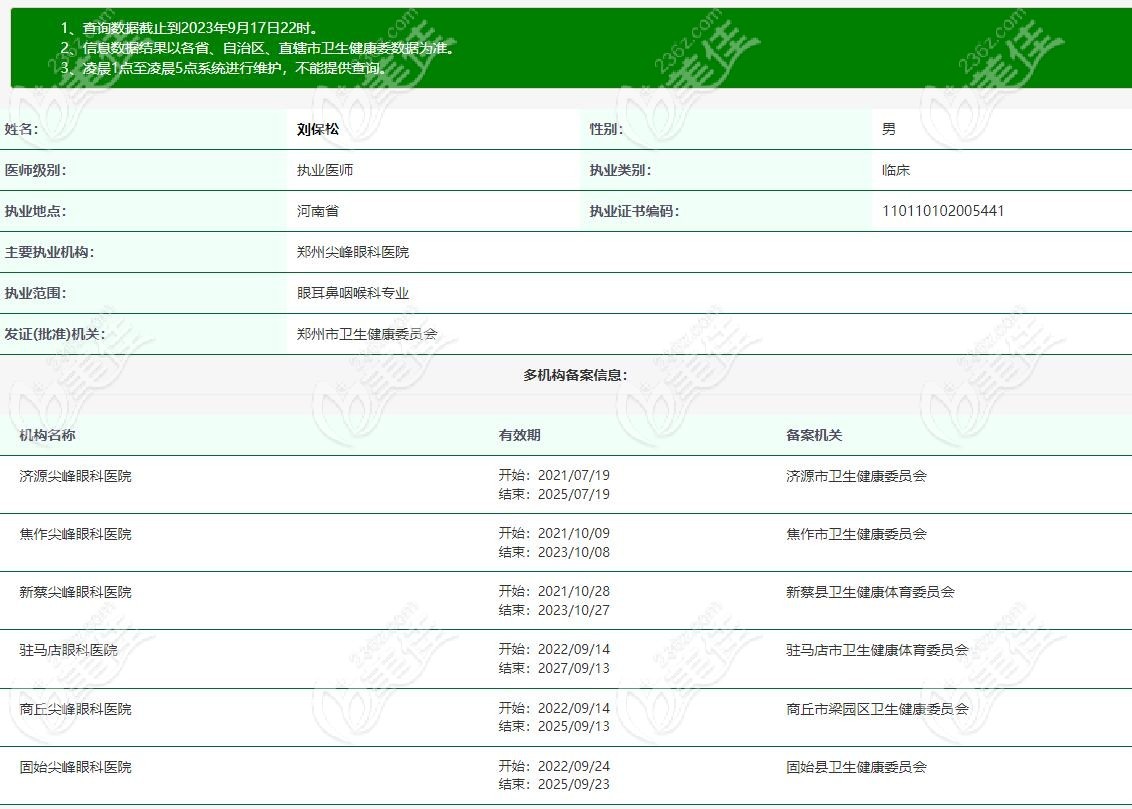
Task: Select the 商丘尖峰眼科医院 row name
Action: (x=76, y=709)
